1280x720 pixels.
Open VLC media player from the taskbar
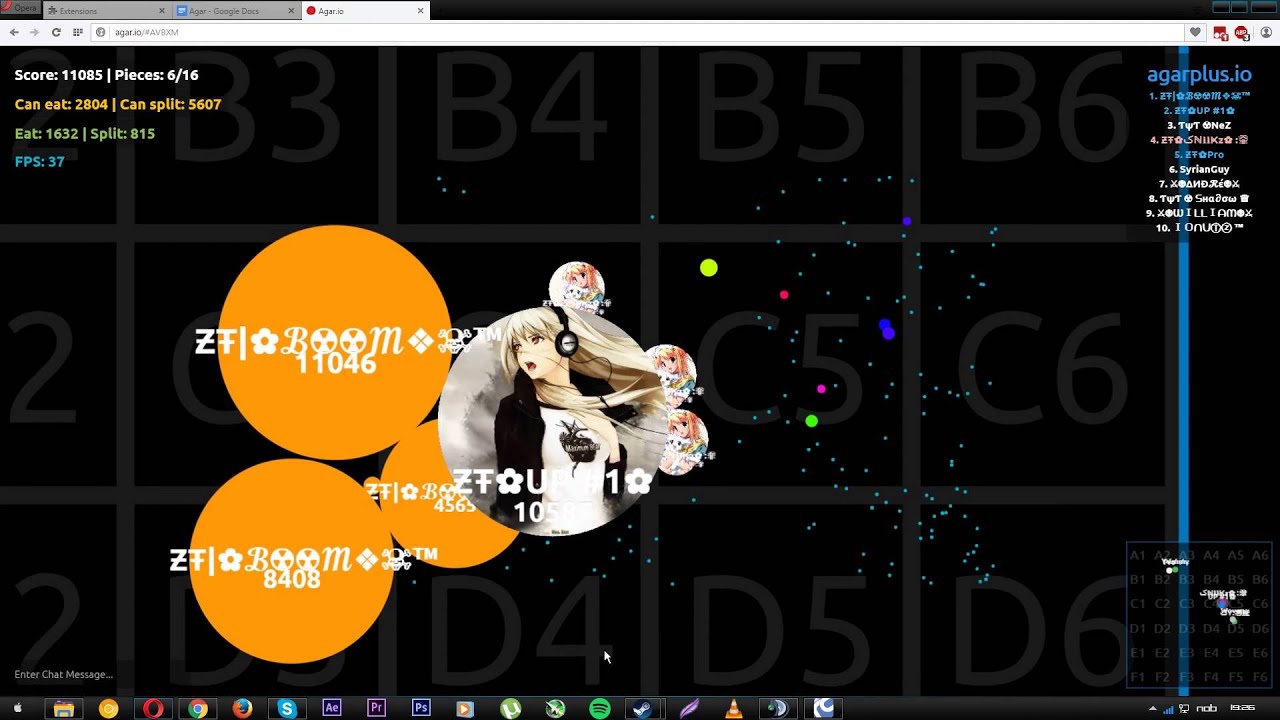(734, 708)
